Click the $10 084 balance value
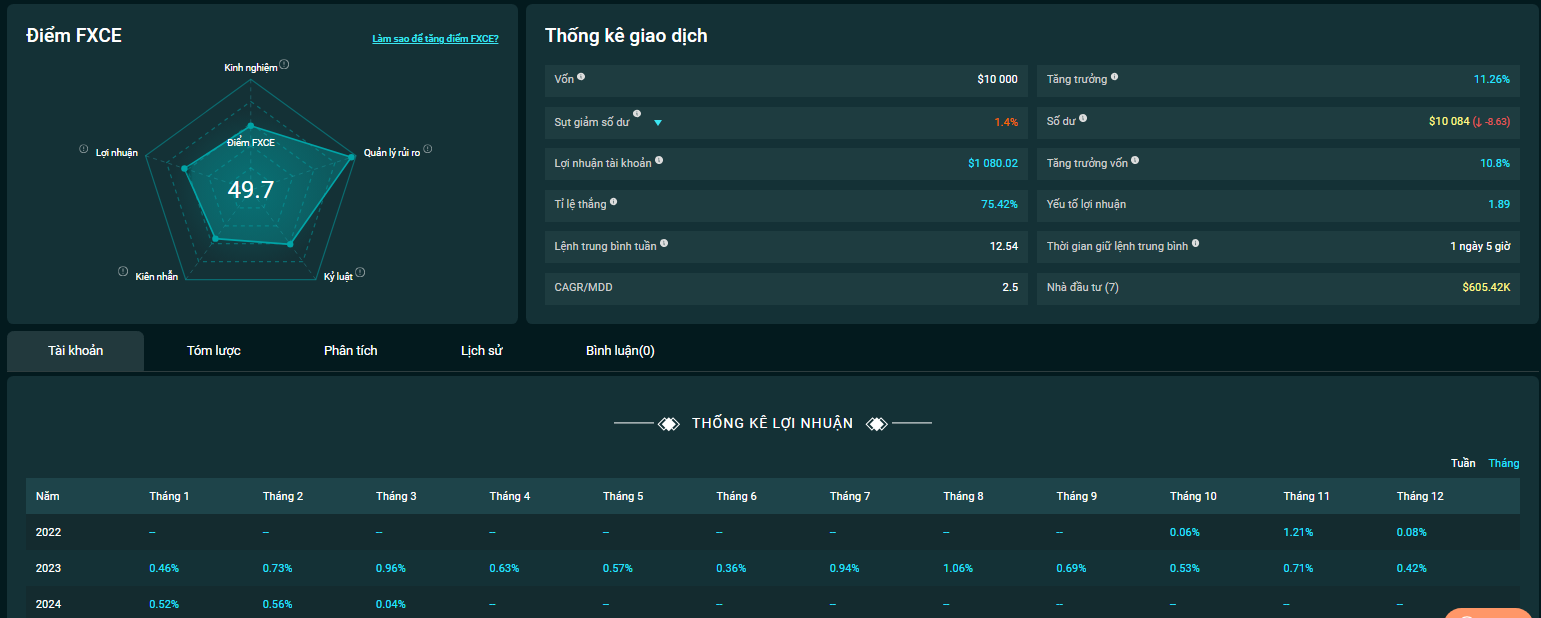The image size is (1541, 618). (1449, 121)
